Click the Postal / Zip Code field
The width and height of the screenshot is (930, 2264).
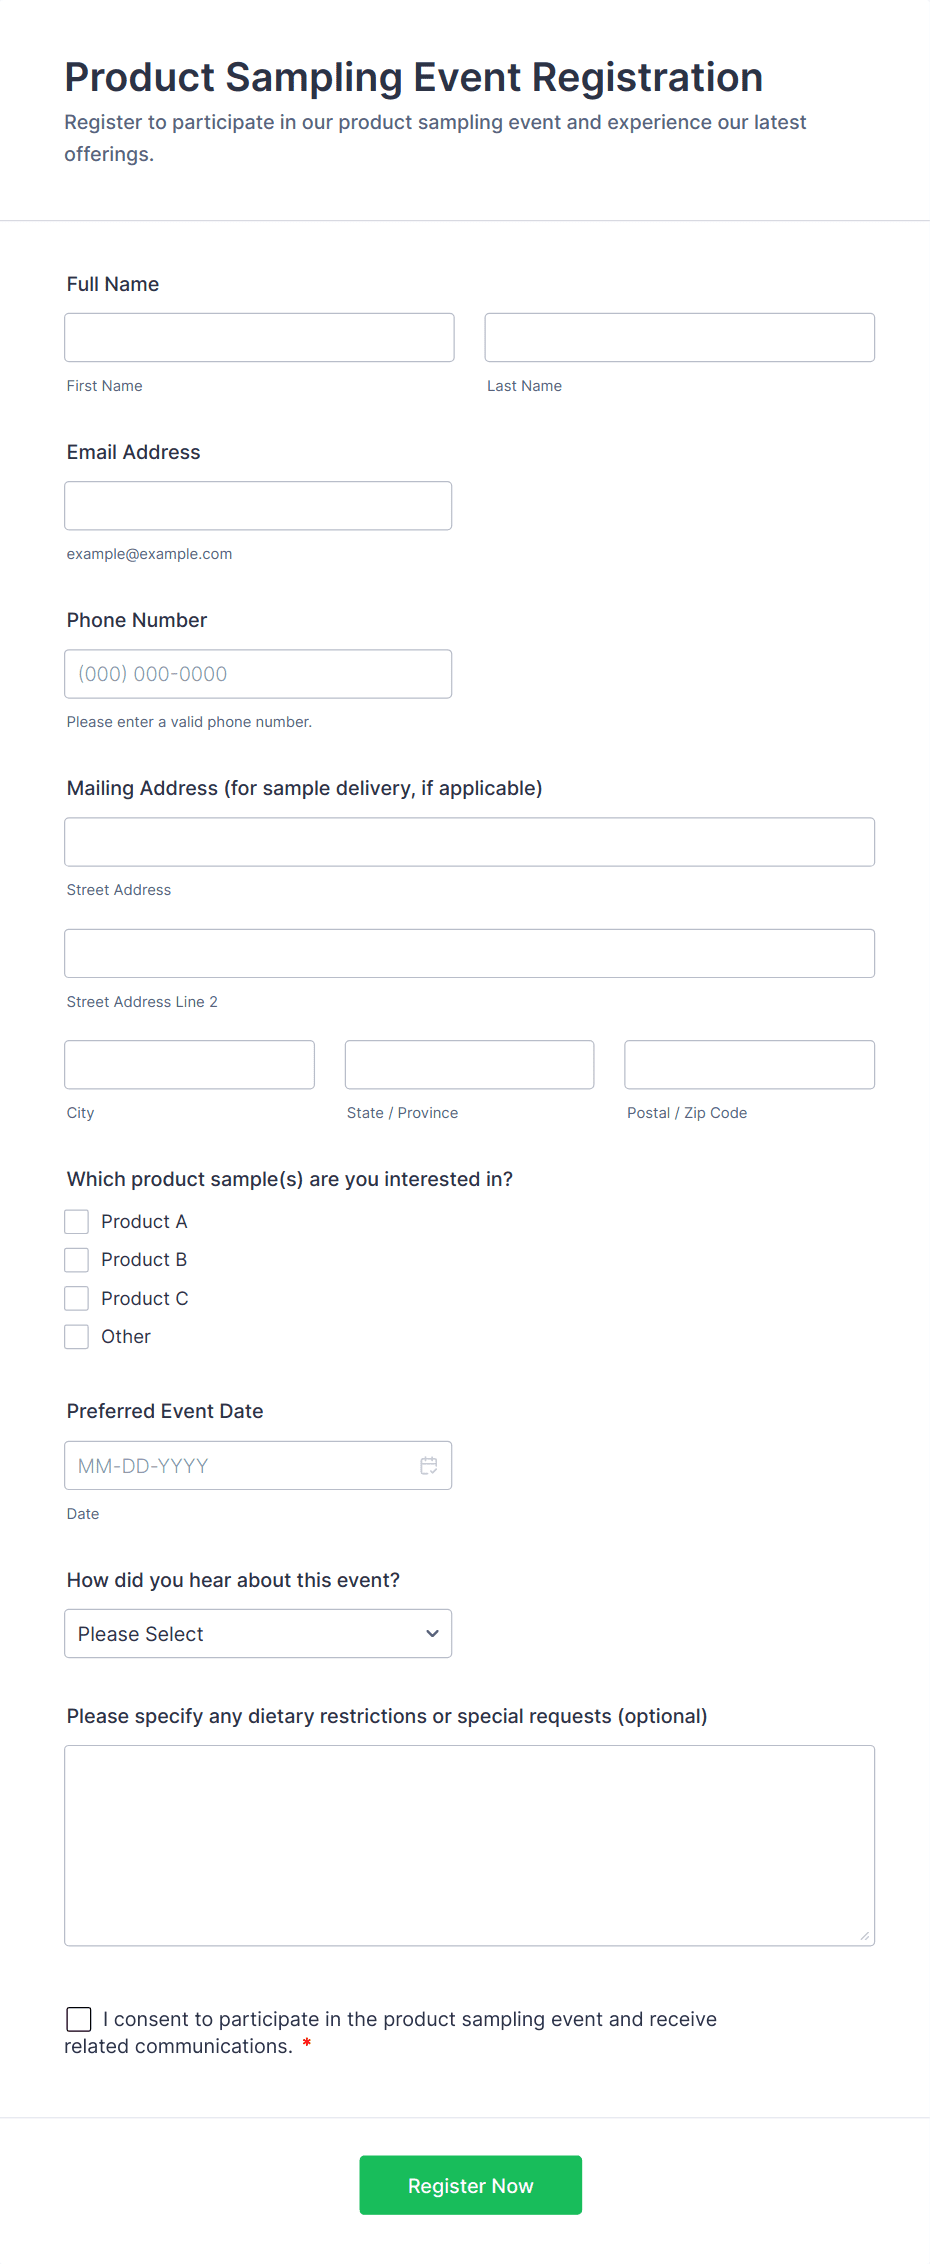click(748, 1064)
